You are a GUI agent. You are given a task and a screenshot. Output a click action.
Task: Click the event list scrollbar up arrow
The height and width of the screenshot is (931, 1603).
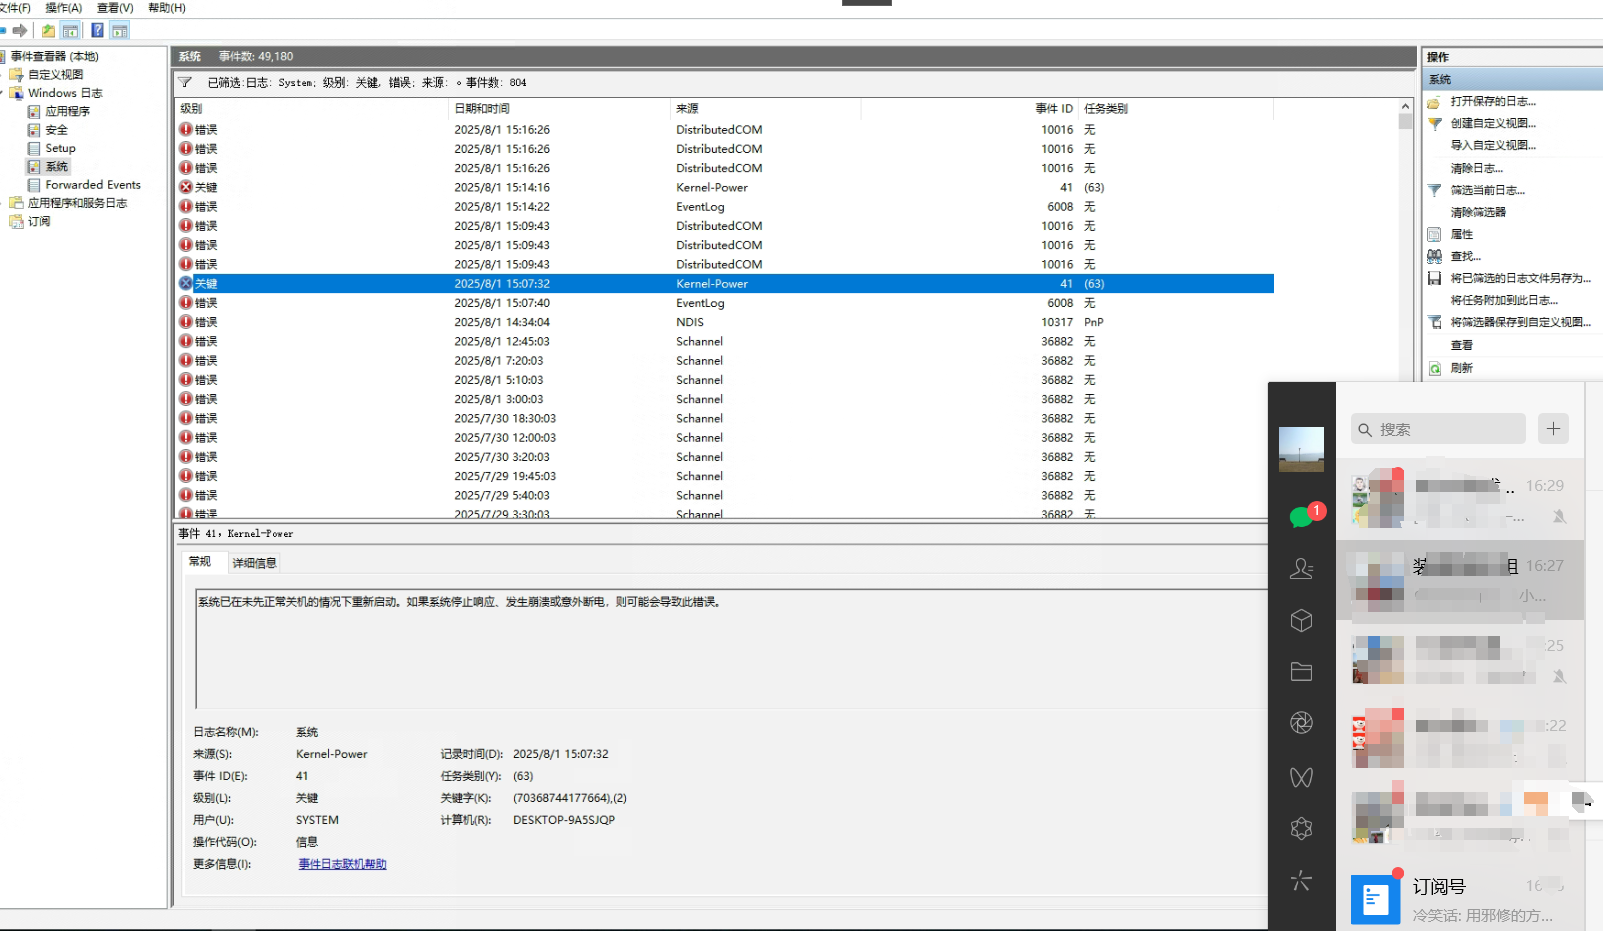[x=1405, y=106]
